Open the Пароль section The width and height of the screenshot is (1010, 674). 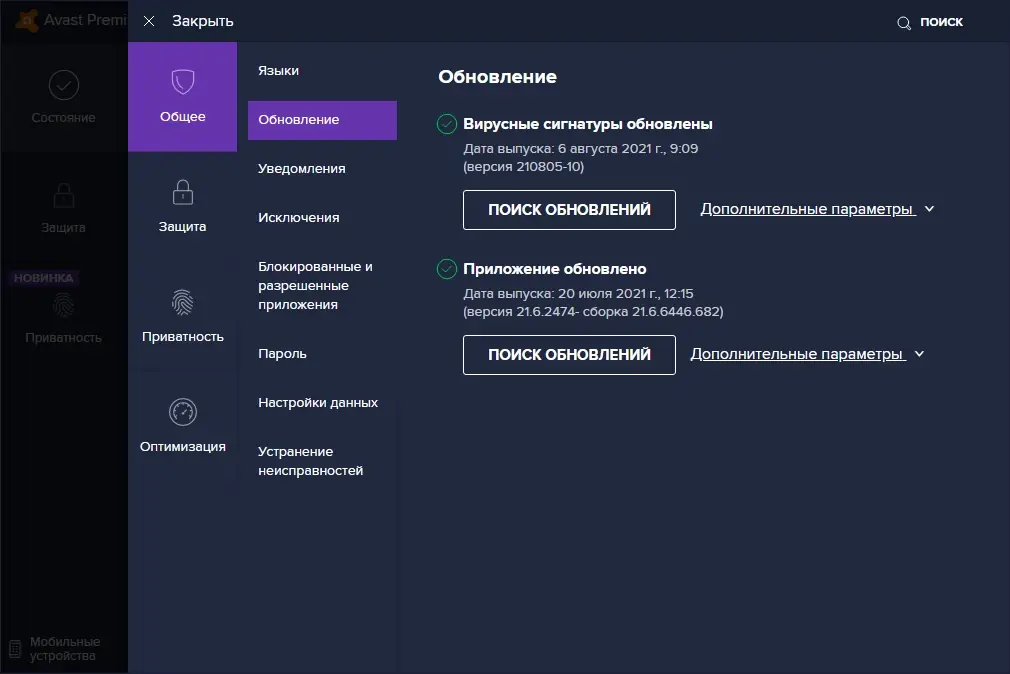click(281, 354)
